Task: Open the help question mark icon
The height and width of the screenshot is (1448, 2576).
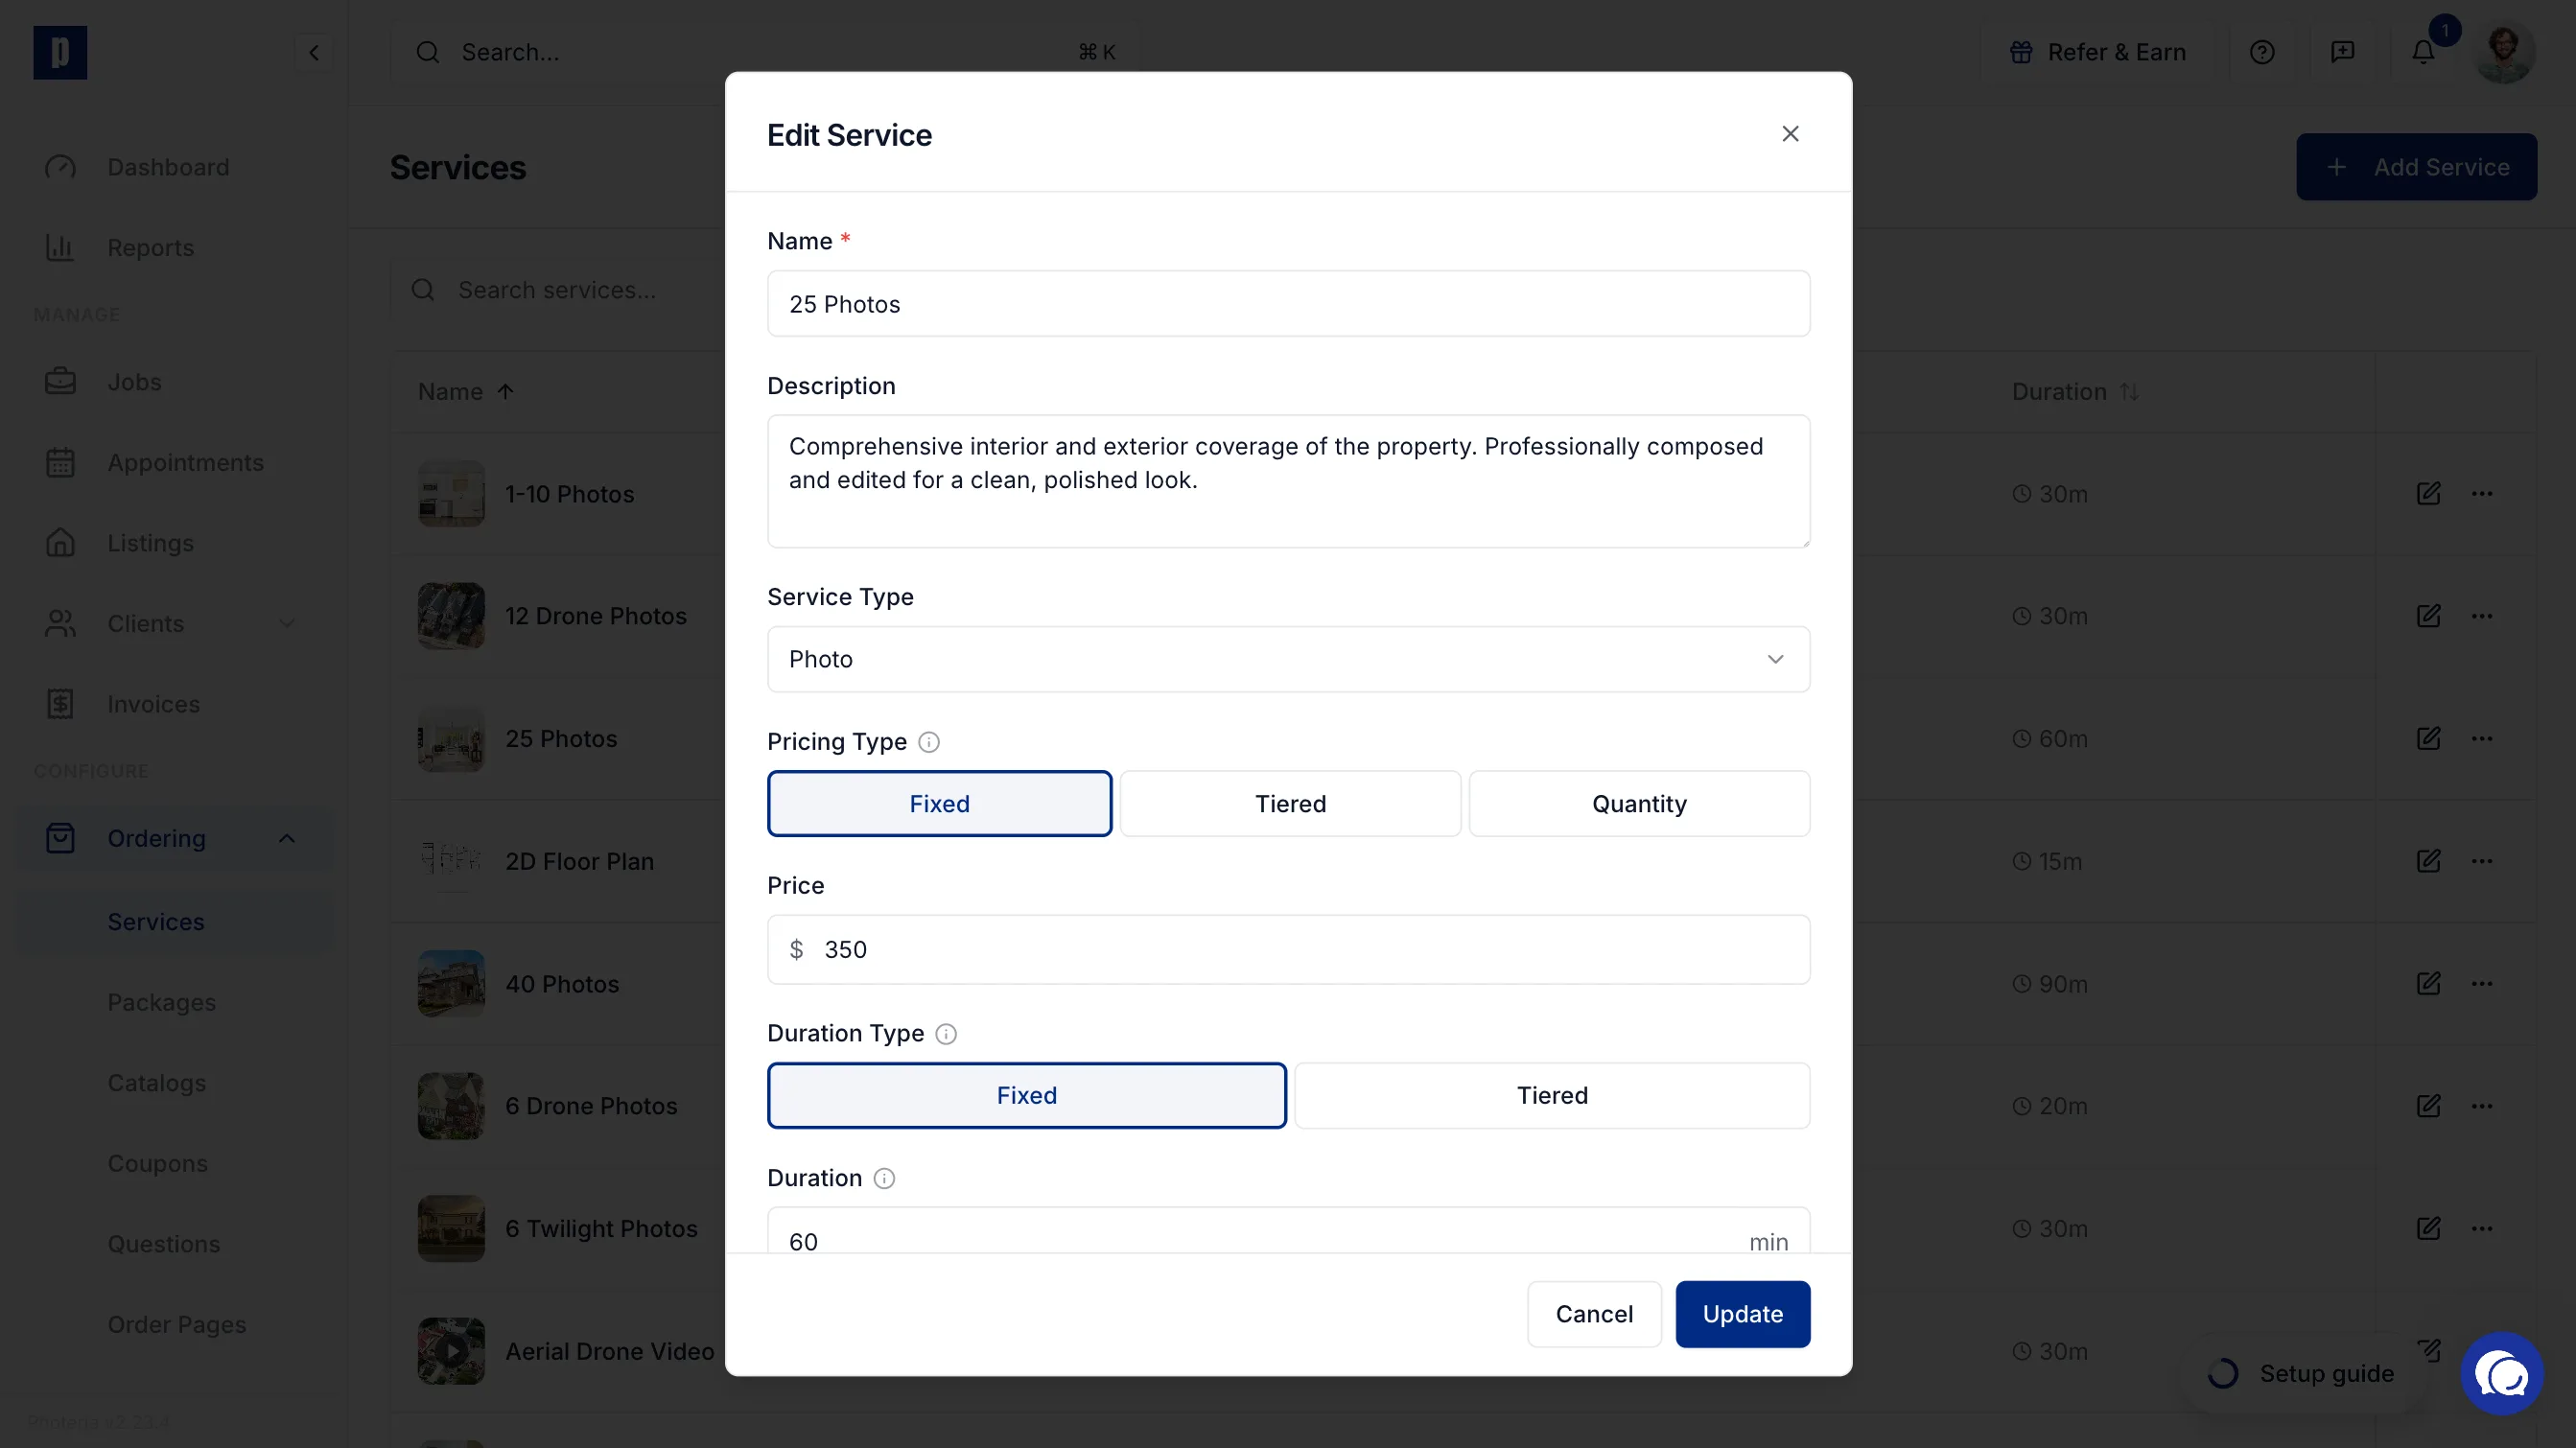Action: point(2262,52)
